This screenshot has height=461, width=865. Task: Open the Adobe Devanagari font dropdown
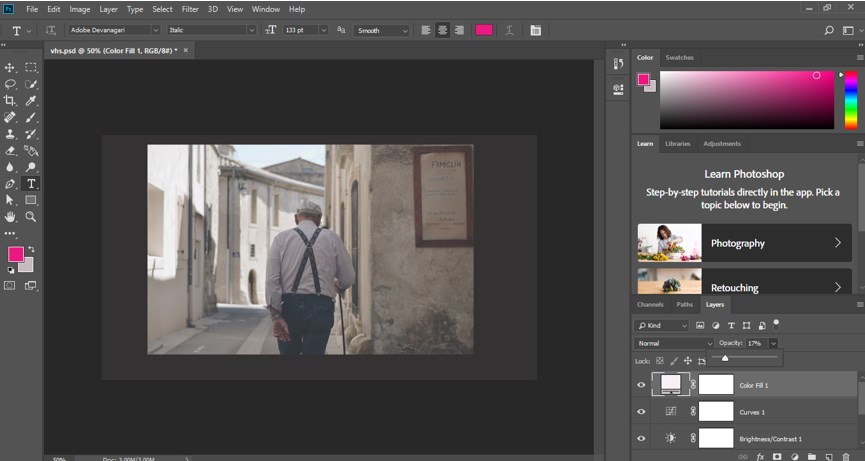(110, 30)
